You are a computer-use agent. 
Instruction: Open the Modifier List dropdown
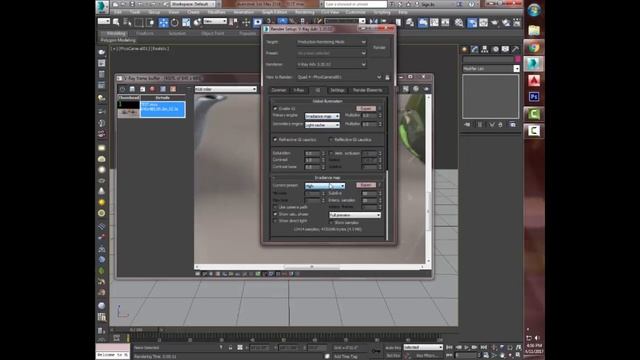pos(491,69)
